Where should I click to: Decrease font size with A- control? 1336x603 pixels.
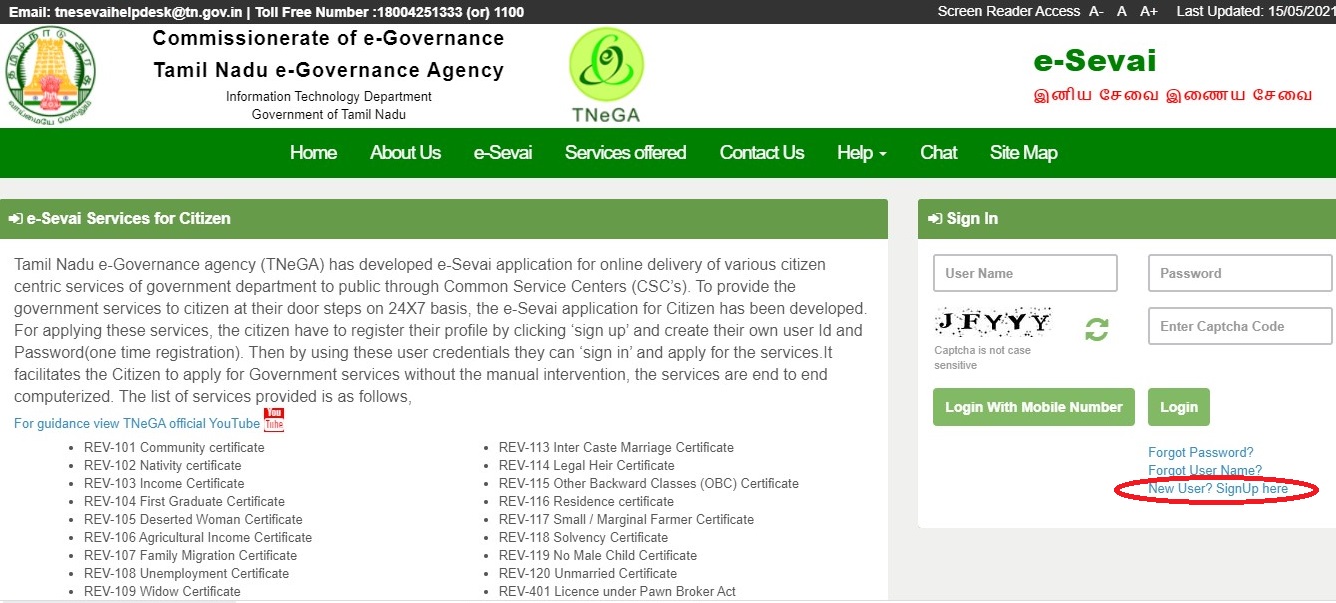click(x=1096, y=11)
